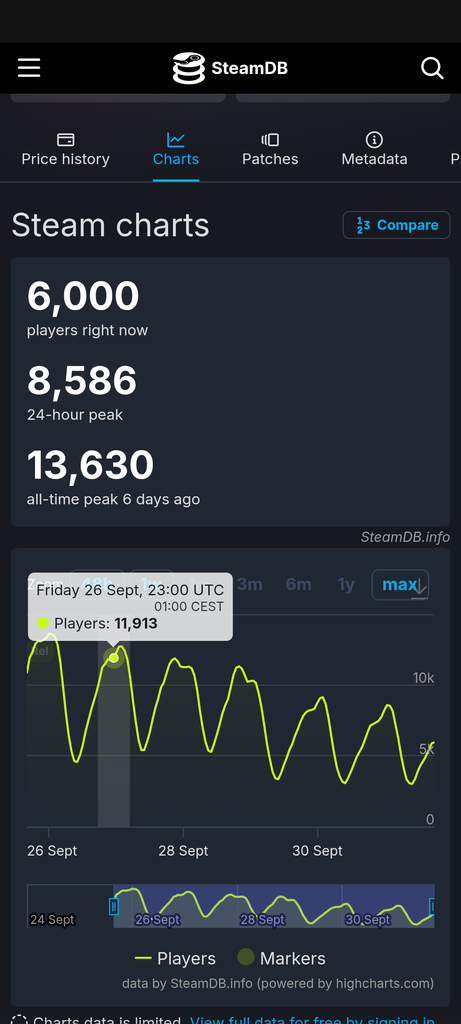This screenshot has width=461, height=1024.
Task: Click the Metadata info icon
Action: [x=374, y=140]
